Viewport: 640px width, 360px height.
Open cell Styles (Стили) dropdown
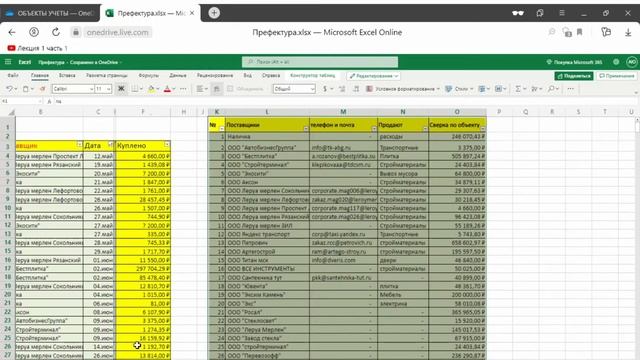459,89
